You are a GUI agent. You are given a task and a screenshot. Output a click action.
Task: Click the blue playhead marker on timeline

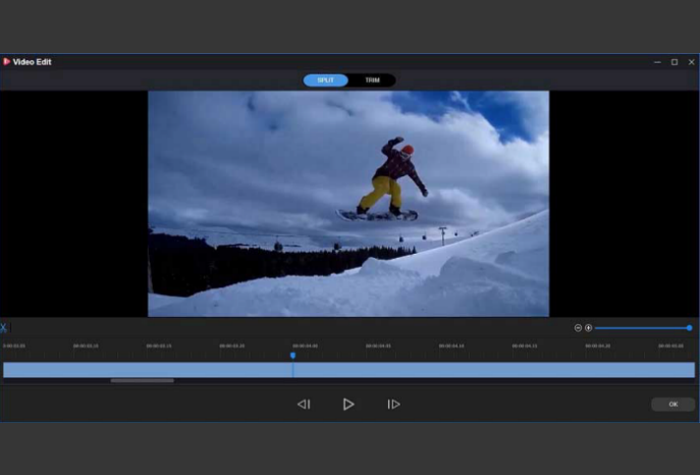(x=293, y=355)
